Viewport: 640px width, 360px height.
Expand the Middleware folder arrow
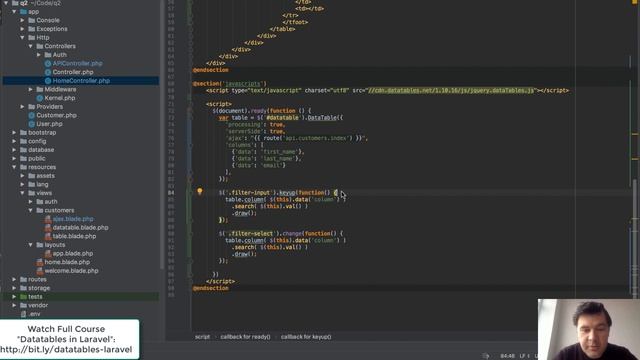[x=31, y=89]
